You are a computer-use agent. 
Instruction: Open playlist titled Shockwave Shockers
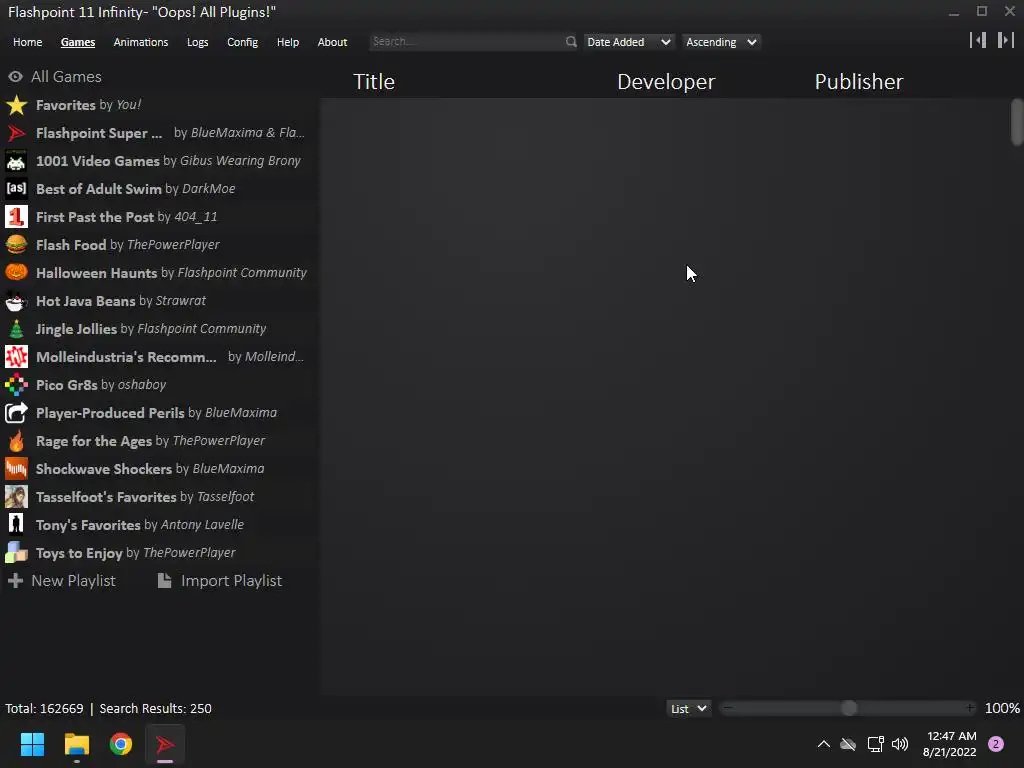click(104, 469)
